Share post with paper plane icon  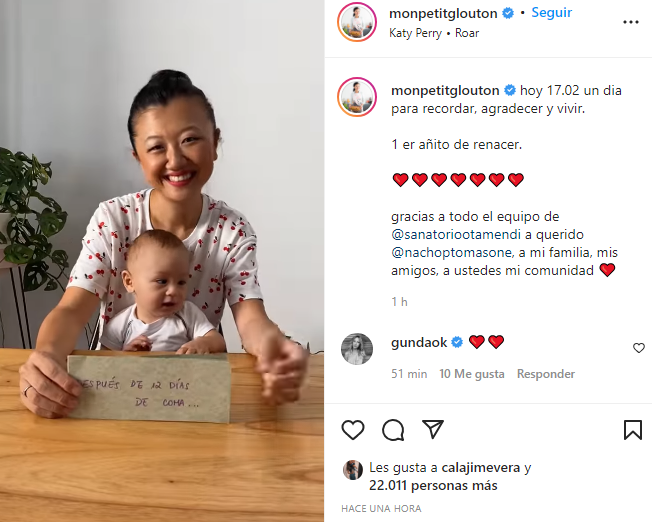(x=433, y=429)
